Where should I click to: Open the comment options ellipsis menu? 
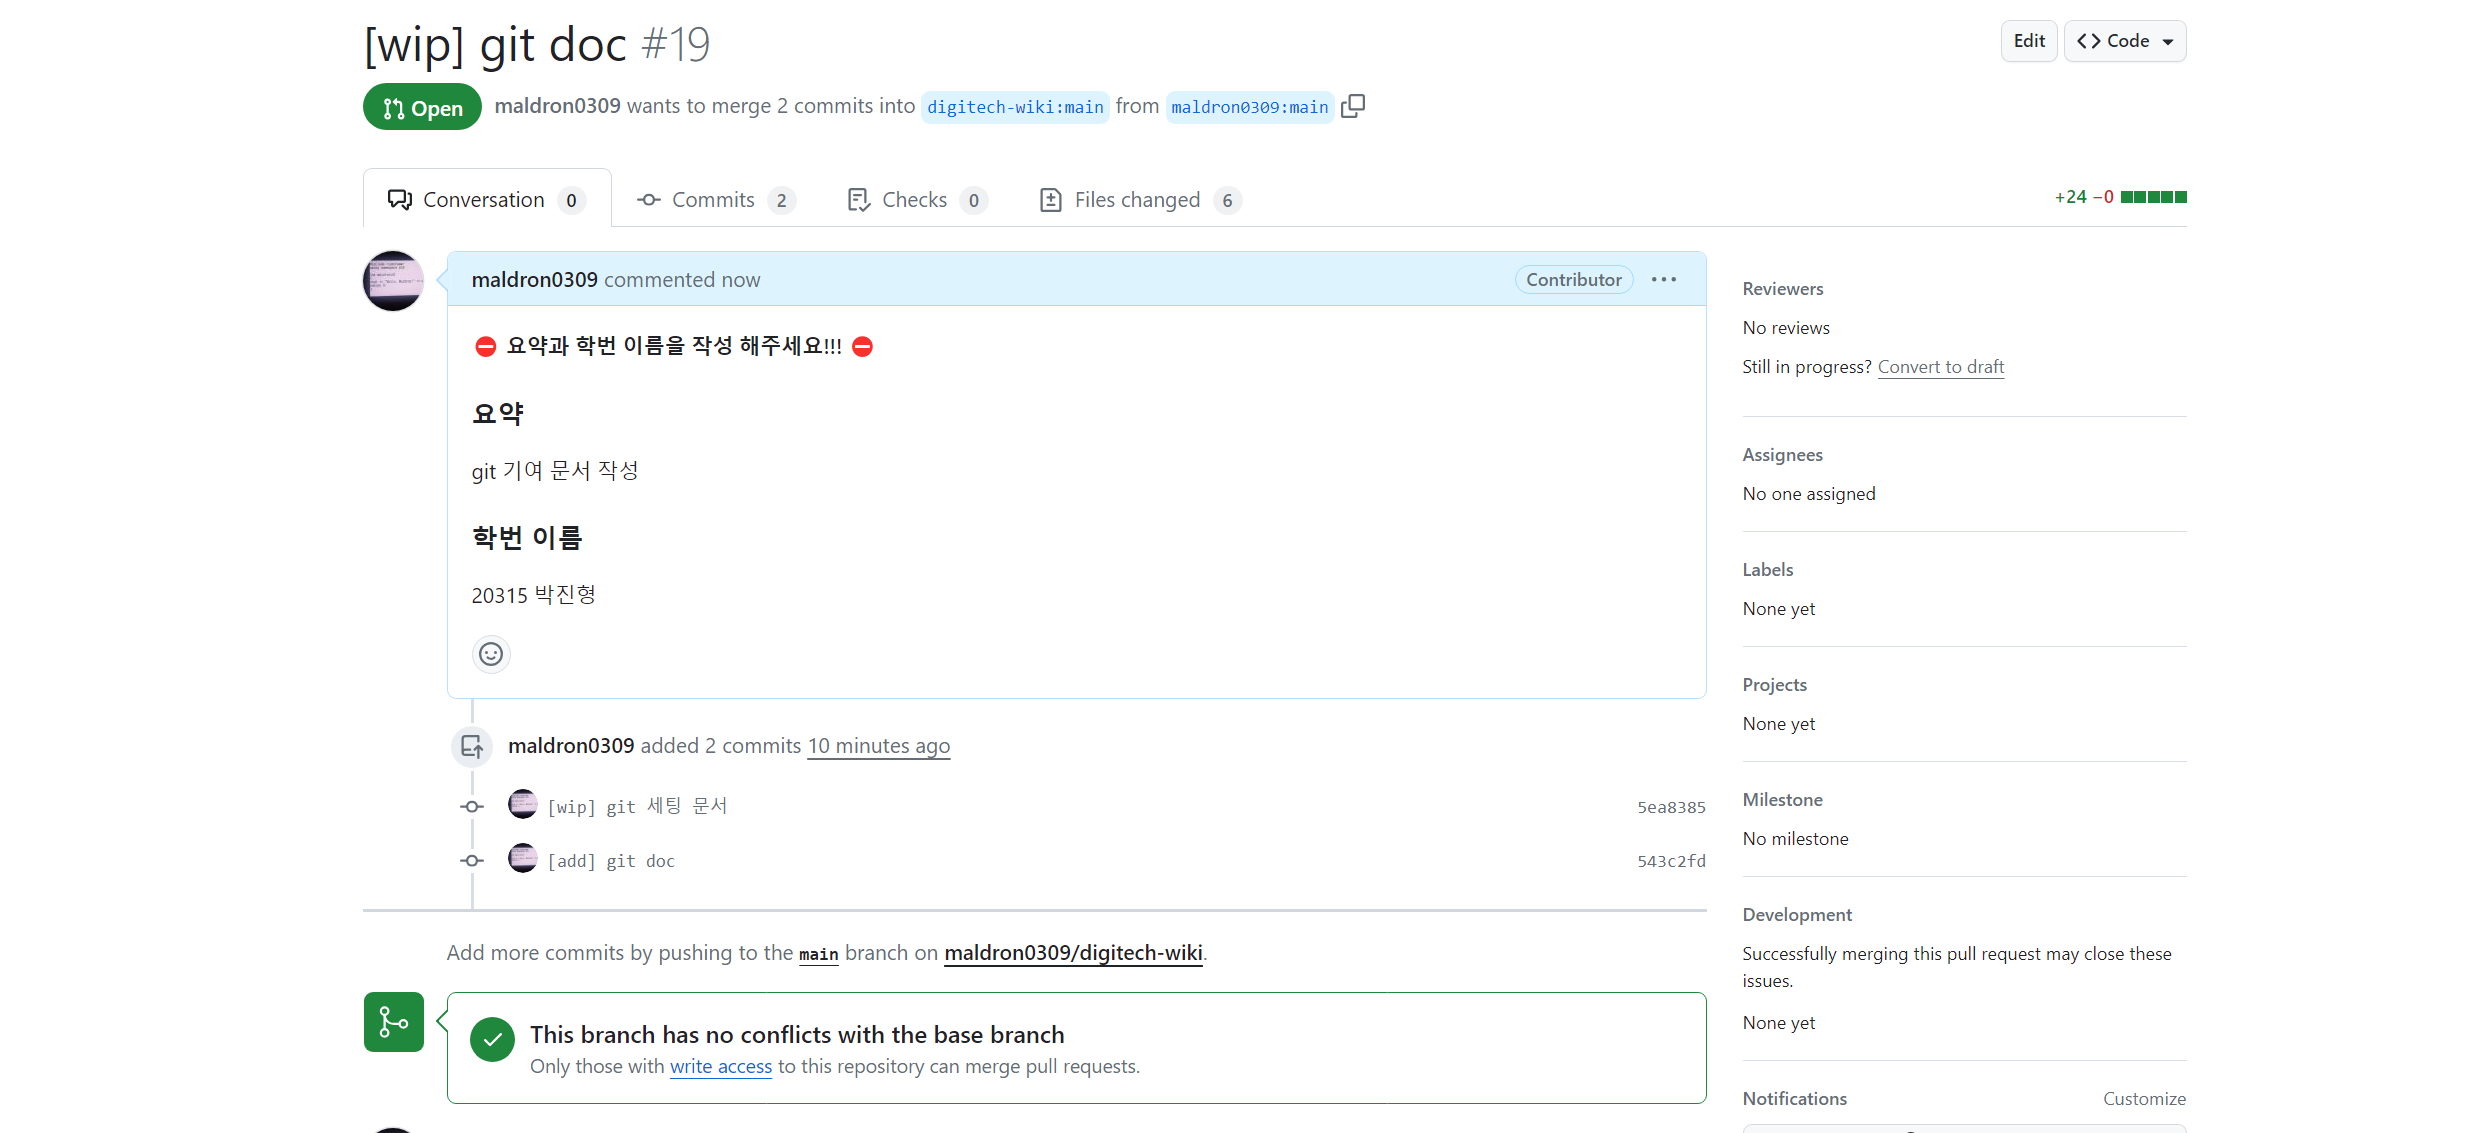(1663, 280)
